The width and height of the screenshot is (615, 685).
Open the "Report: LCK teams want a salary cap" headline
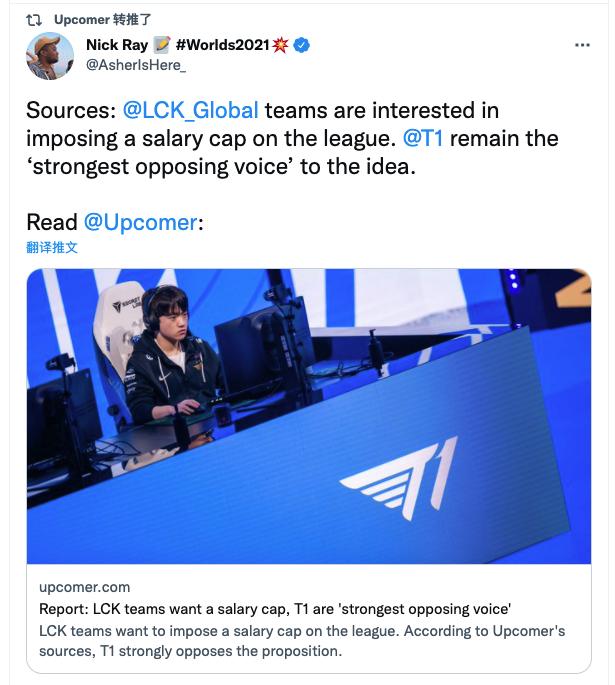click(x=275, y=609)
